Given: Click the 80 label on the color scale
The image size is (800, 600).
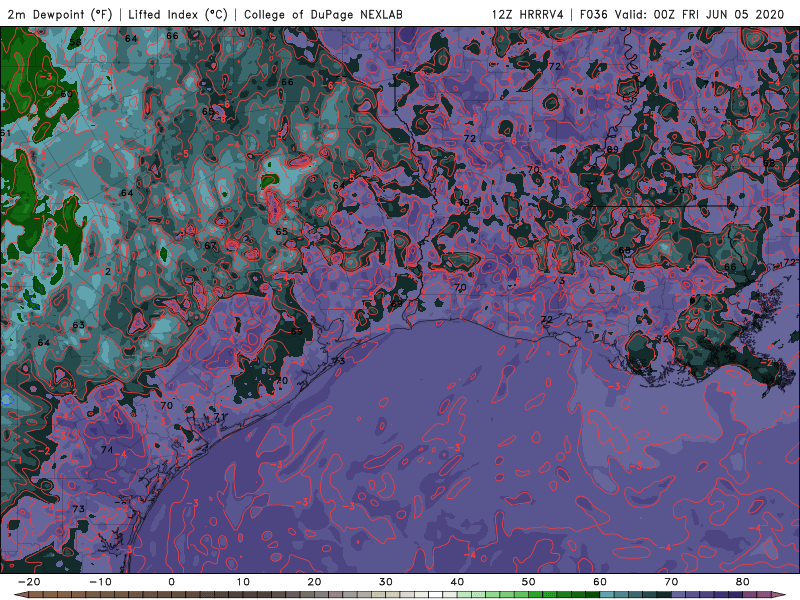Looking at the screenshot, I should click(x=743, y=582).
